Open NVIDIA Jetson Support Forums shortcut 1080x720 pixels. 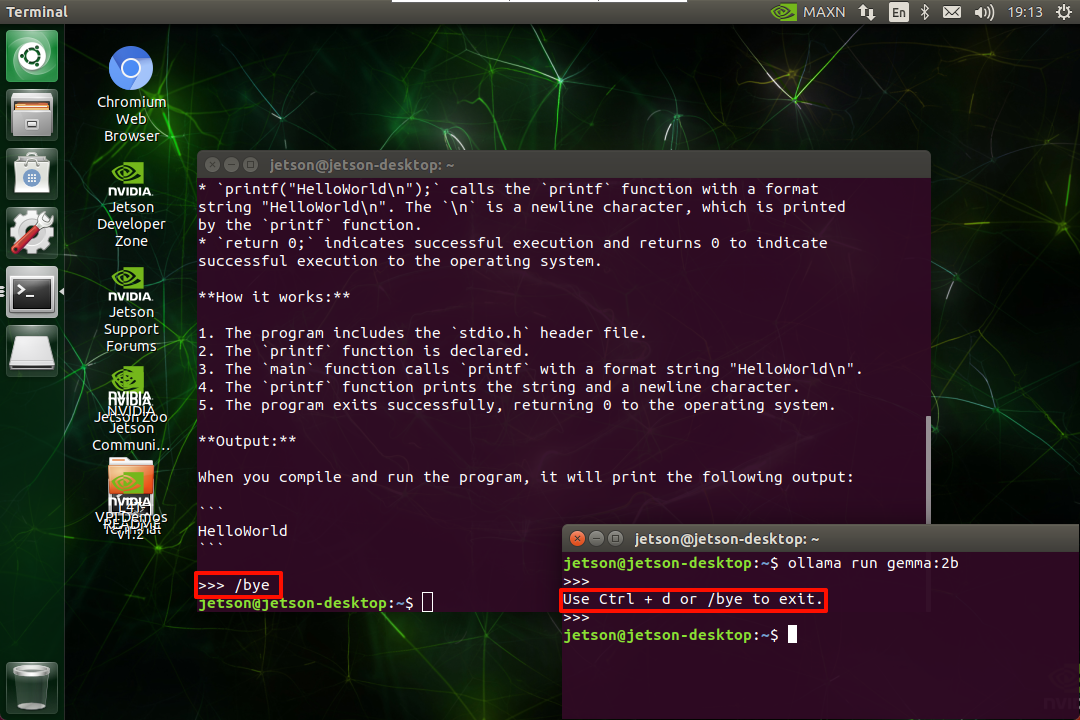pos(131,310)
